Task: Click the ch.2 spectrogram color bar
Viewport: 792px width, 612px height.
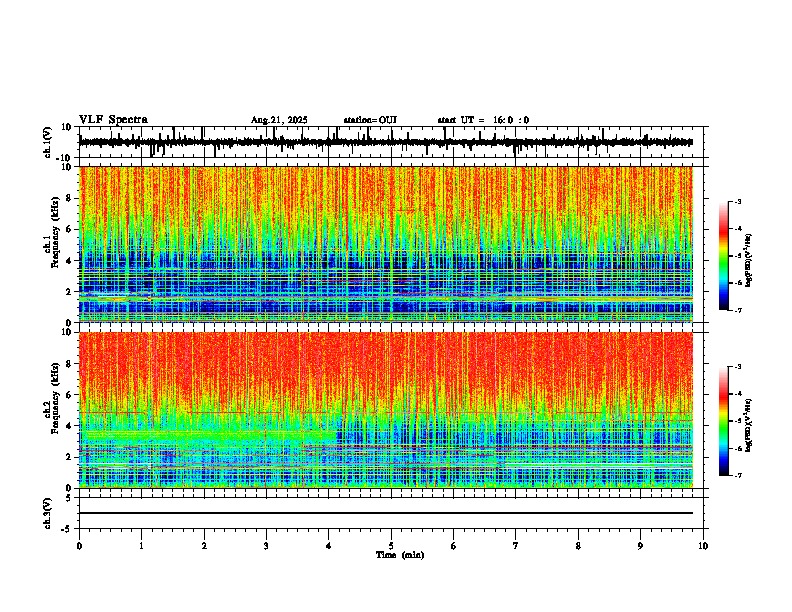Action: (724, 421)
